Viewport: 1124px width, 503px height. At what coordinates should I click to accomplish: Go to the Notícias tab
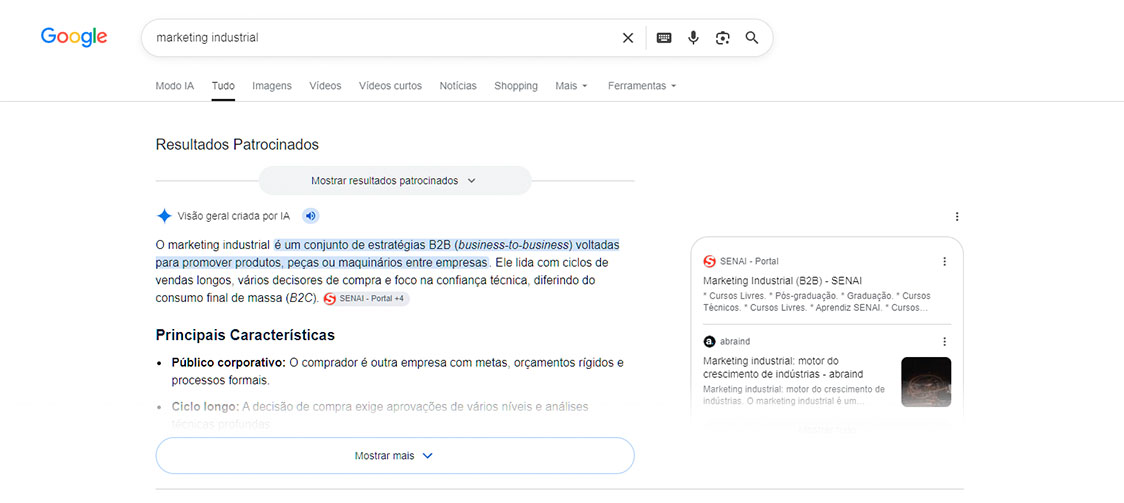[458, 86]
